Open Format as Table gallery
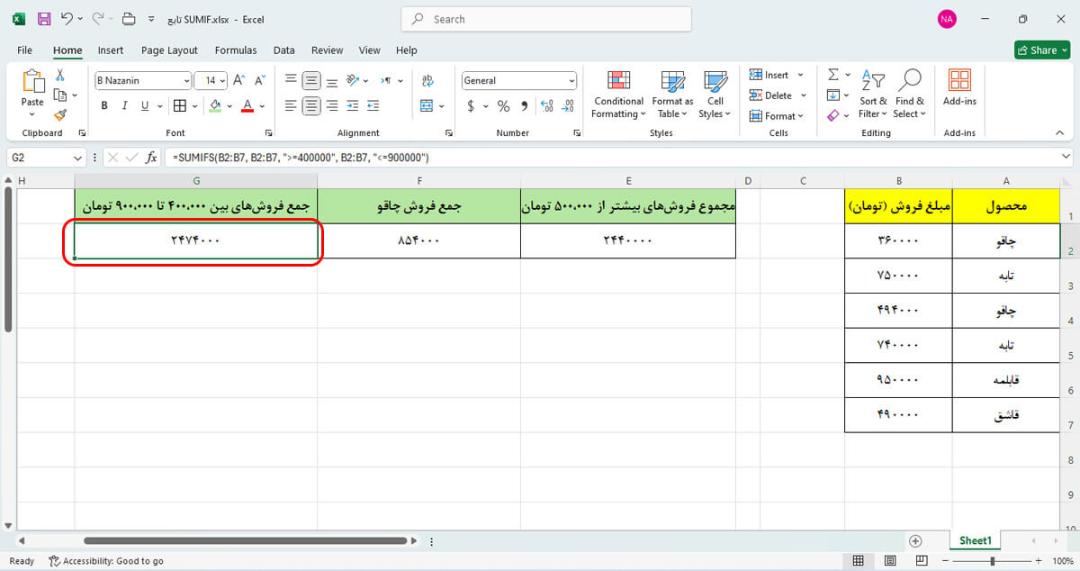Screen dimensions: 1080x571 pos(672,95)
